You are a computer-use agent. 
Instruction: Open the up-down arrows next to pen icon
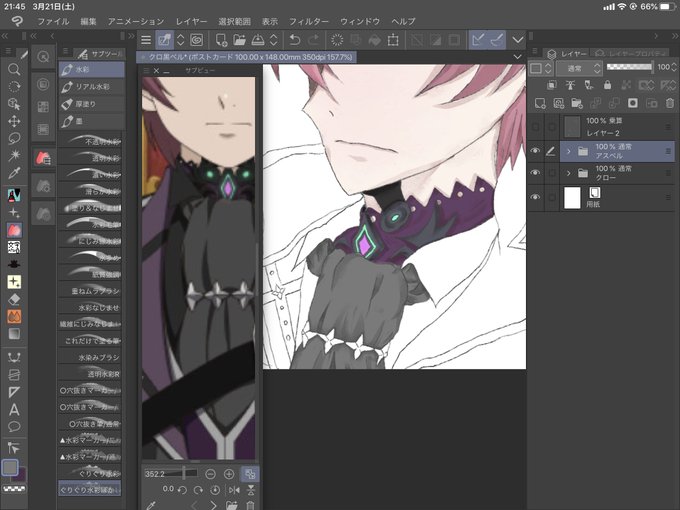[x=180, y=40]
